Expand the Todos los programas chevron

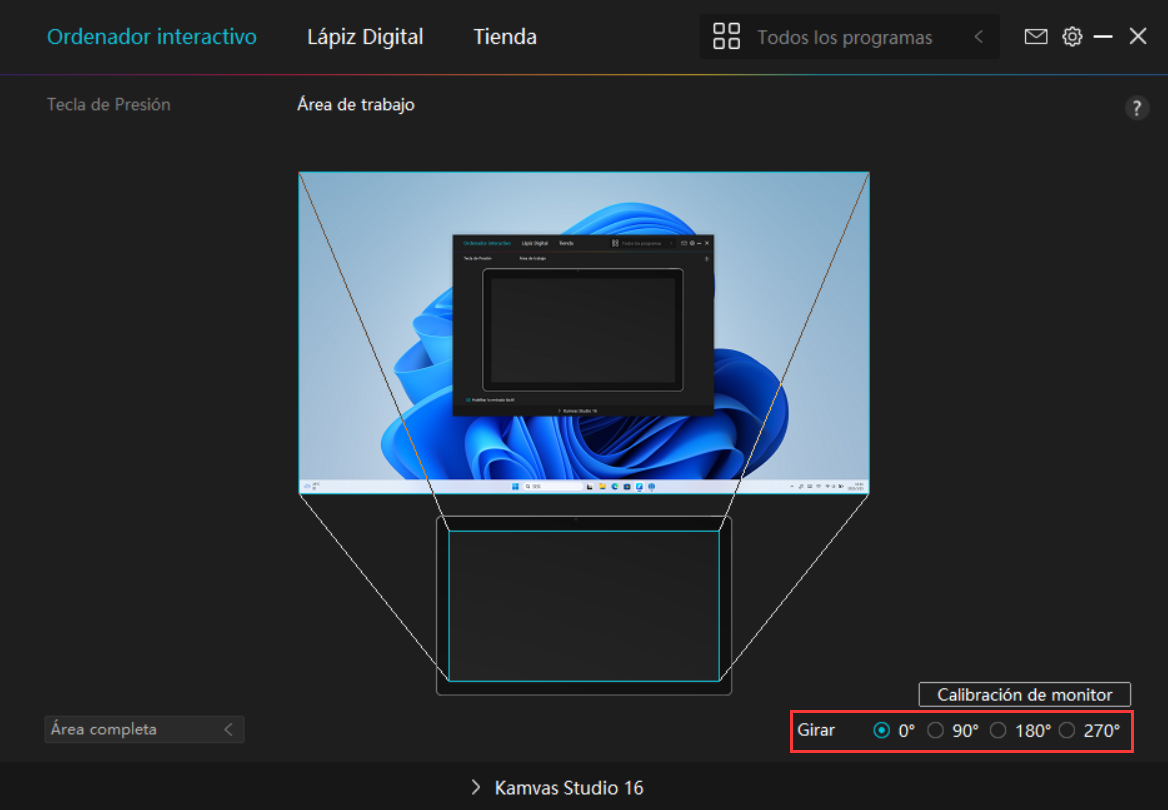[x=978, y=37]
